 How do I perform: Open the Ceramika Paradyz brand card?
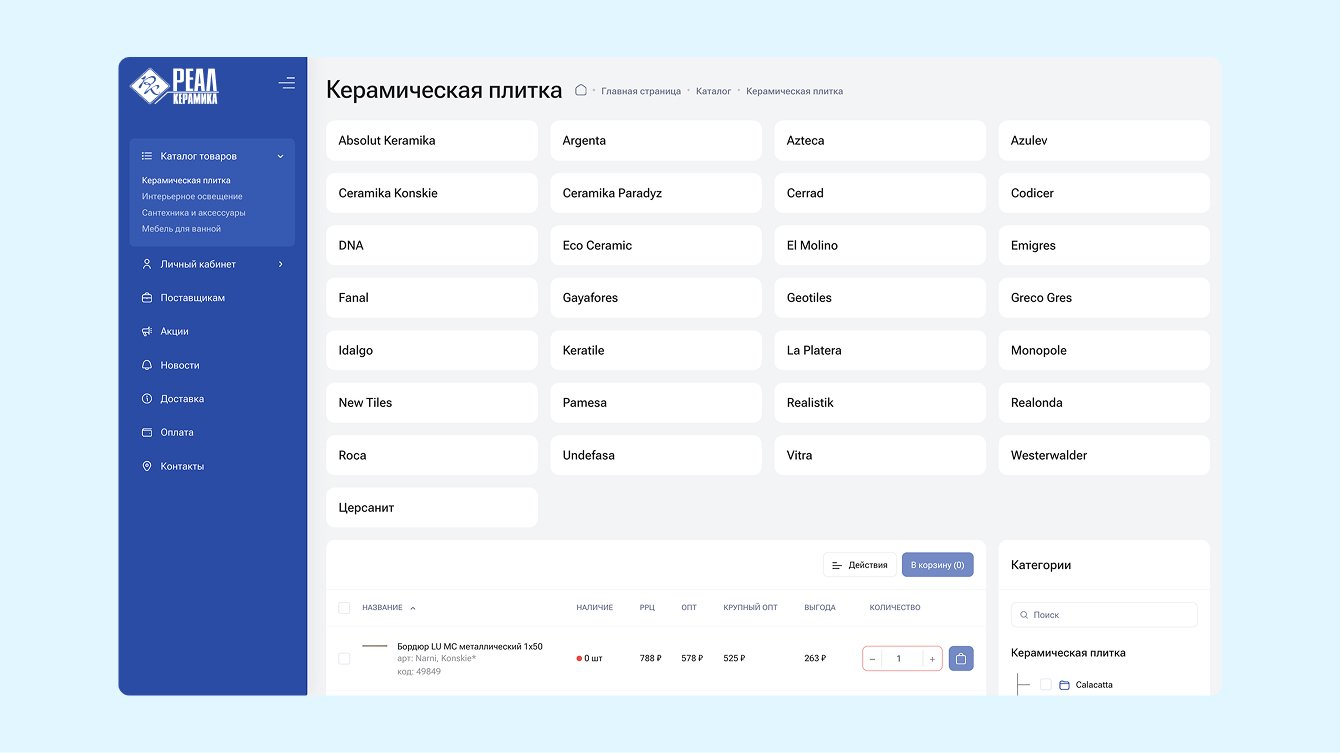point(656,193)
